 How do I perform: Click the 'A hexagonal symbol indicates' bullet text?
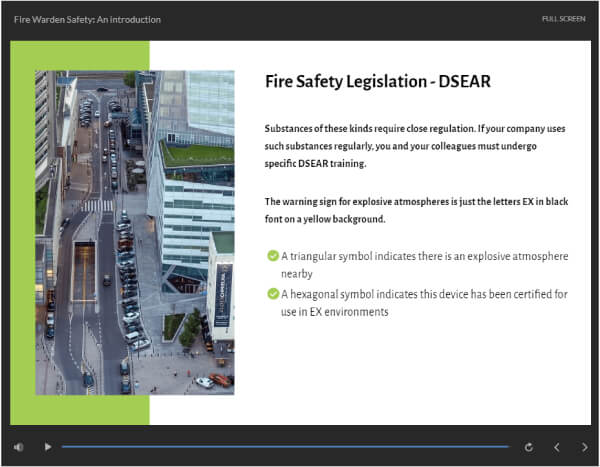(x=424, y=303)
